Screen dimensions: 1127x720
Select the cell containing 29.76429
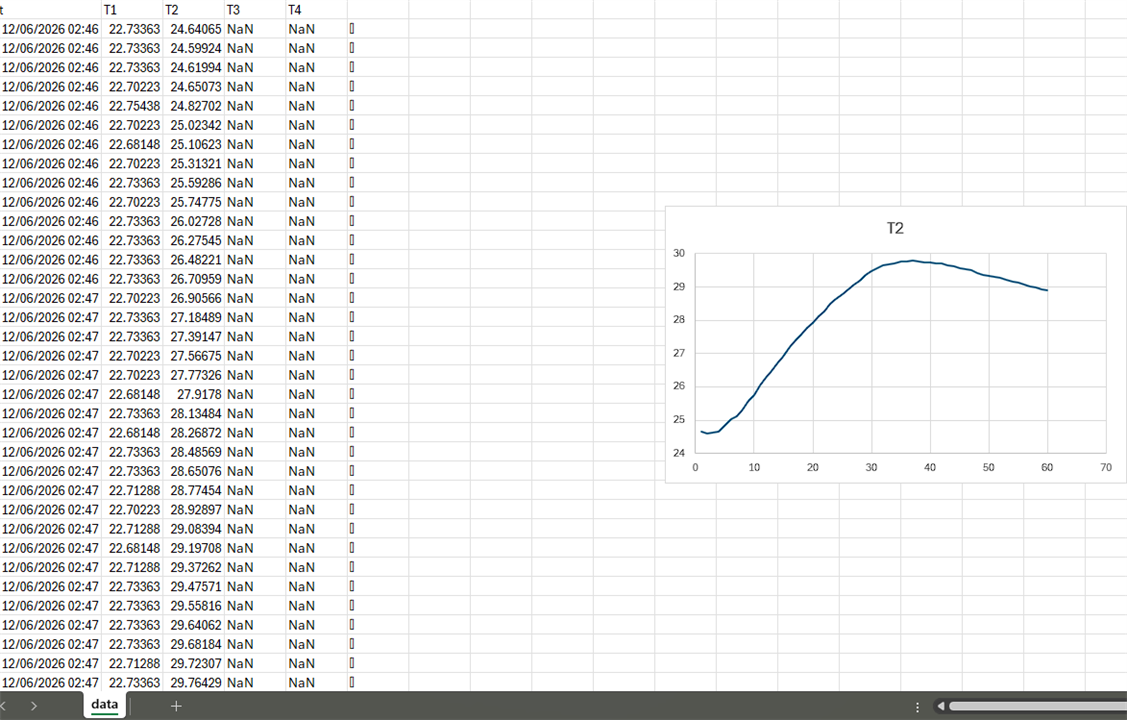pyautogui.click(x=193, y=683)
